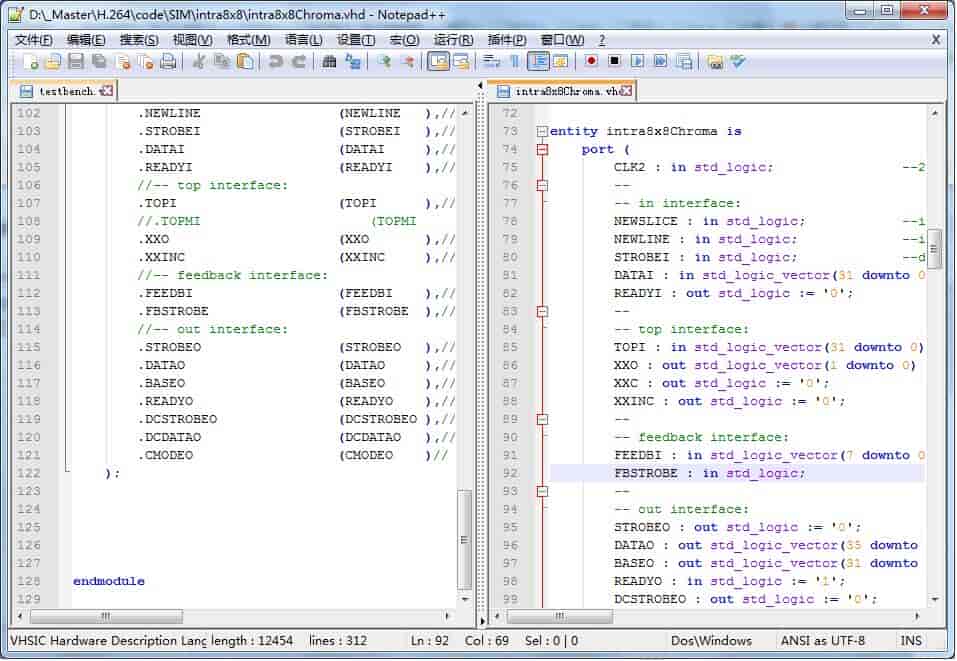Close the intra8x8Chroma.vhd tab with its X
The height and width of the screenshot is (661, 957).
click(x=629, y=91)
